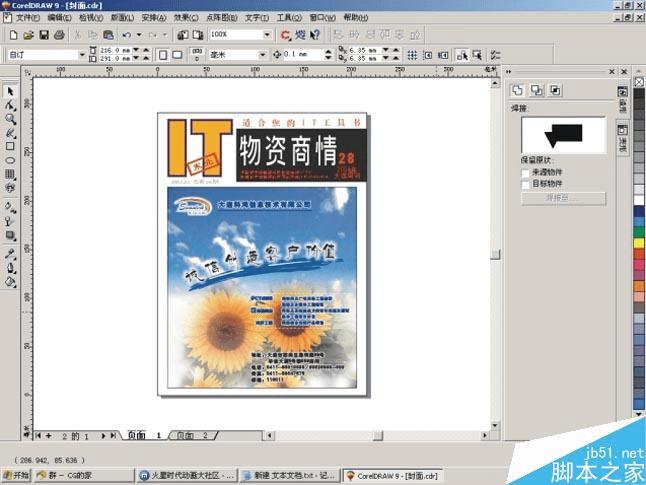Open the 文字(T) menu
Viewport: 646px width, 485px height.
257,18
